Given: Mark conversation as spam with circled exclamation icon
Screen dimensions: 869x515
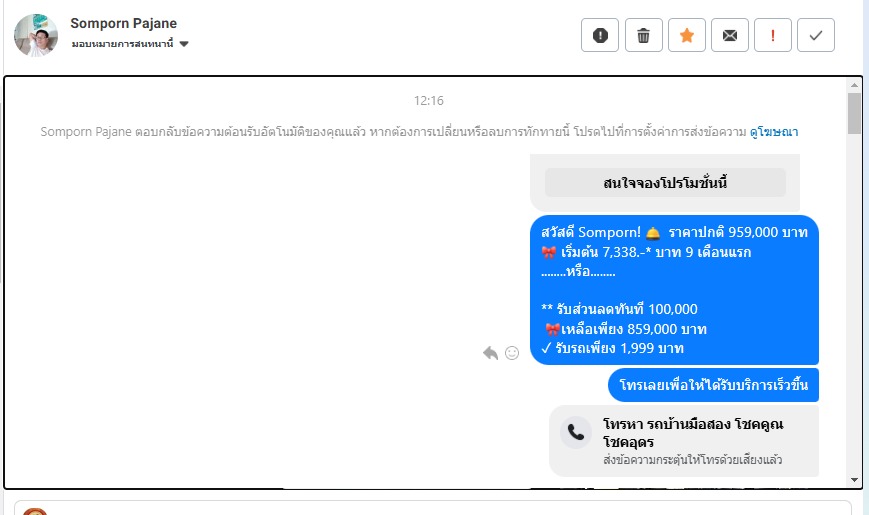Looking at the screenshot, I should tap(600, 35).
